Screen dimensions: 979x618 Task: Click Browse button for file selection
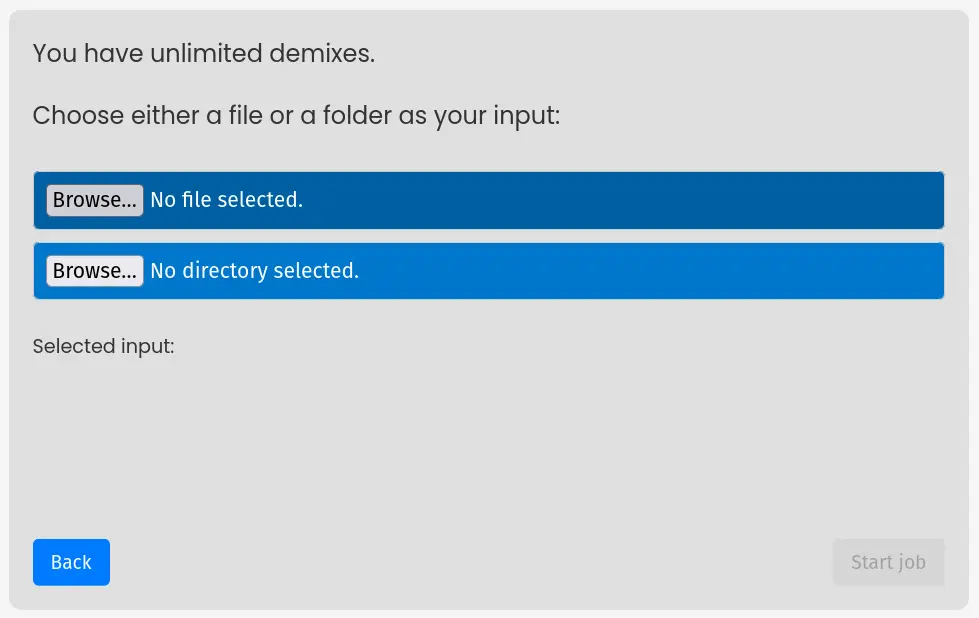(x=95, y=200)
